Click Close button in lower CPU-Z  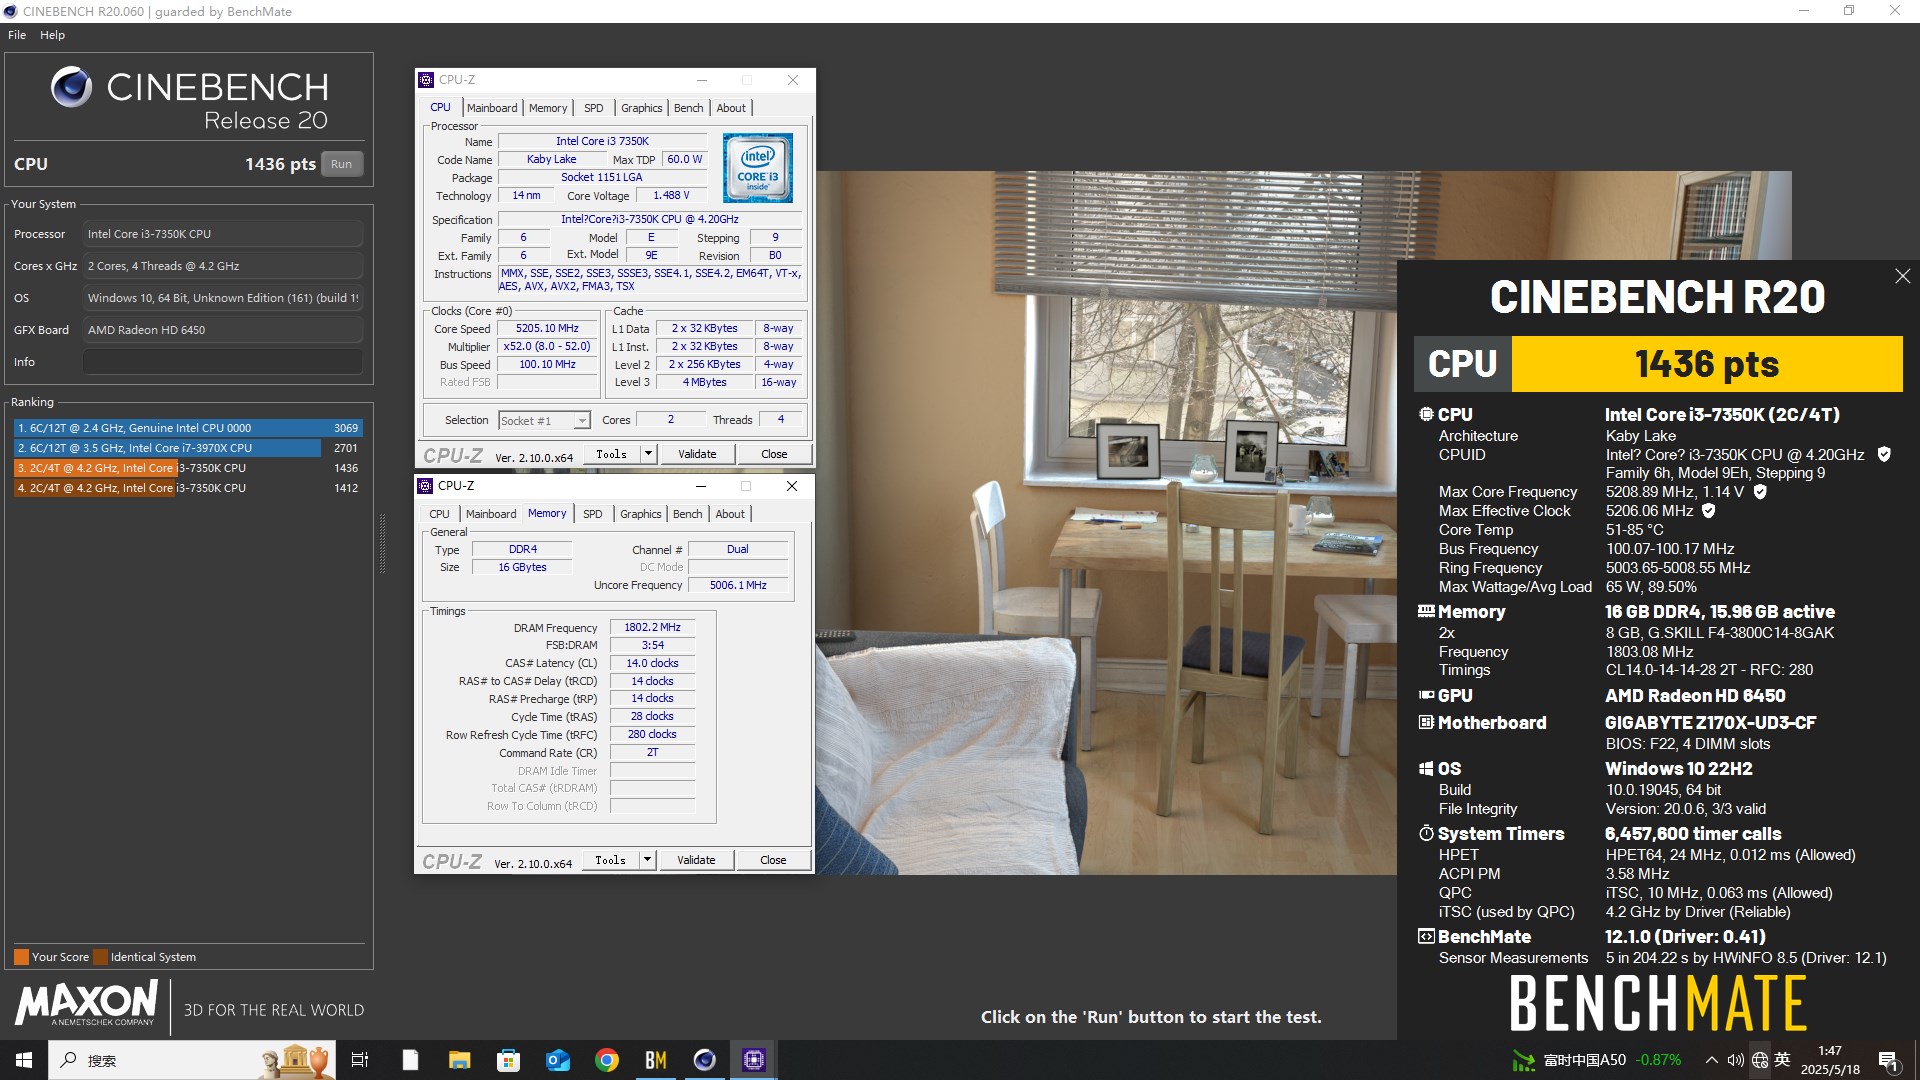[x=773, y=860]
